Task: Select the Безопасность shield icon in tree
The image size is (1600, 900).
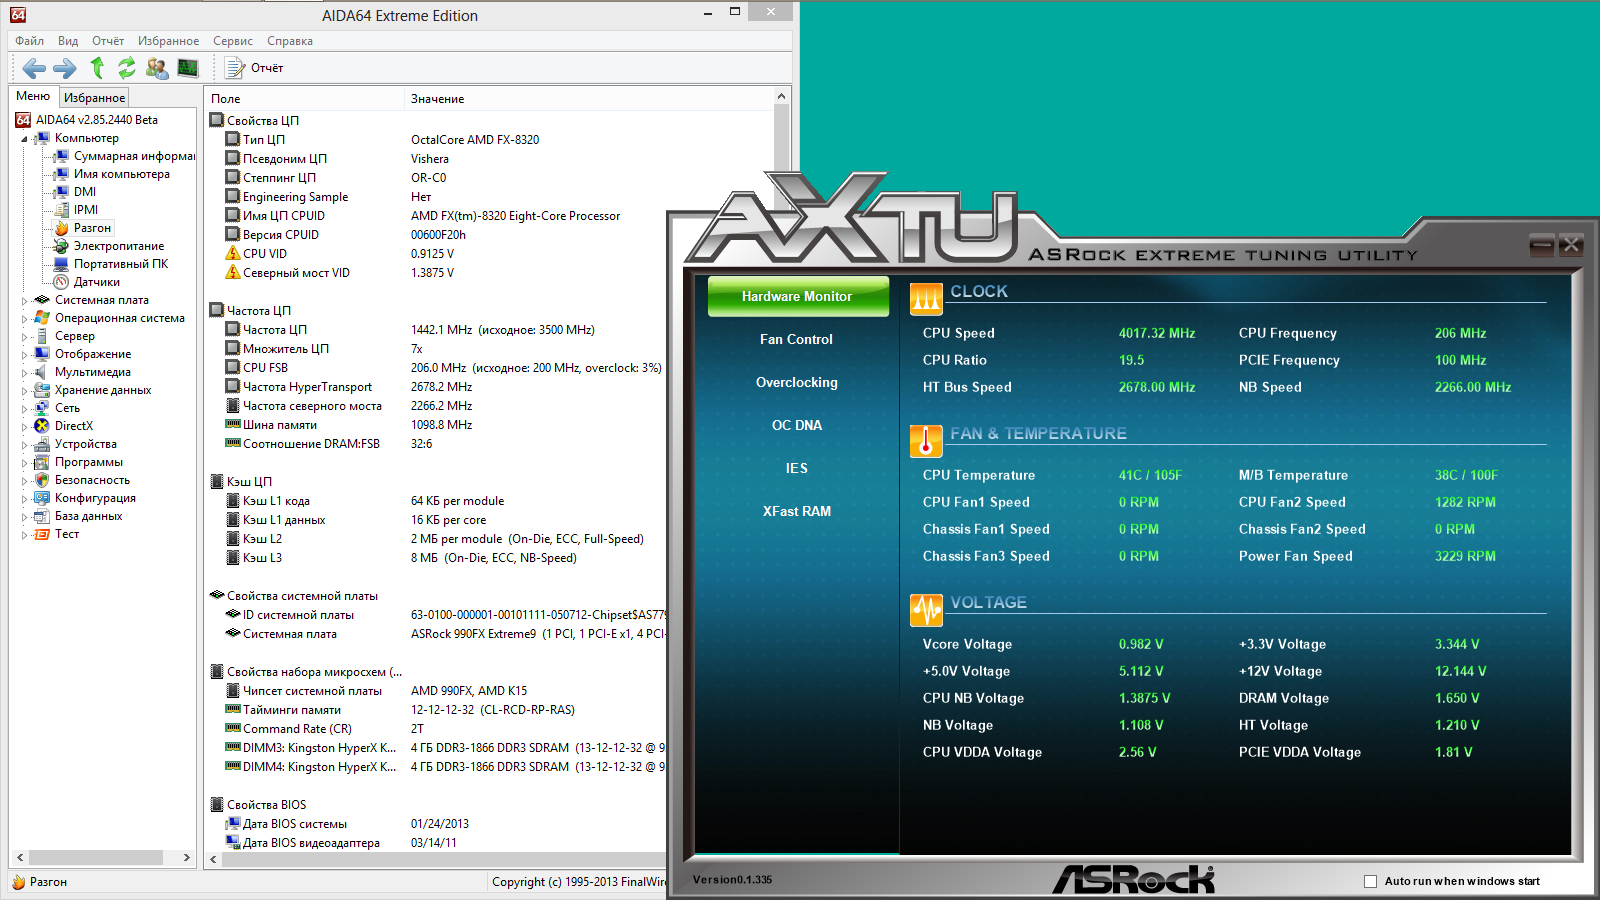Action: pyautogui.click(x=42, y=480)
